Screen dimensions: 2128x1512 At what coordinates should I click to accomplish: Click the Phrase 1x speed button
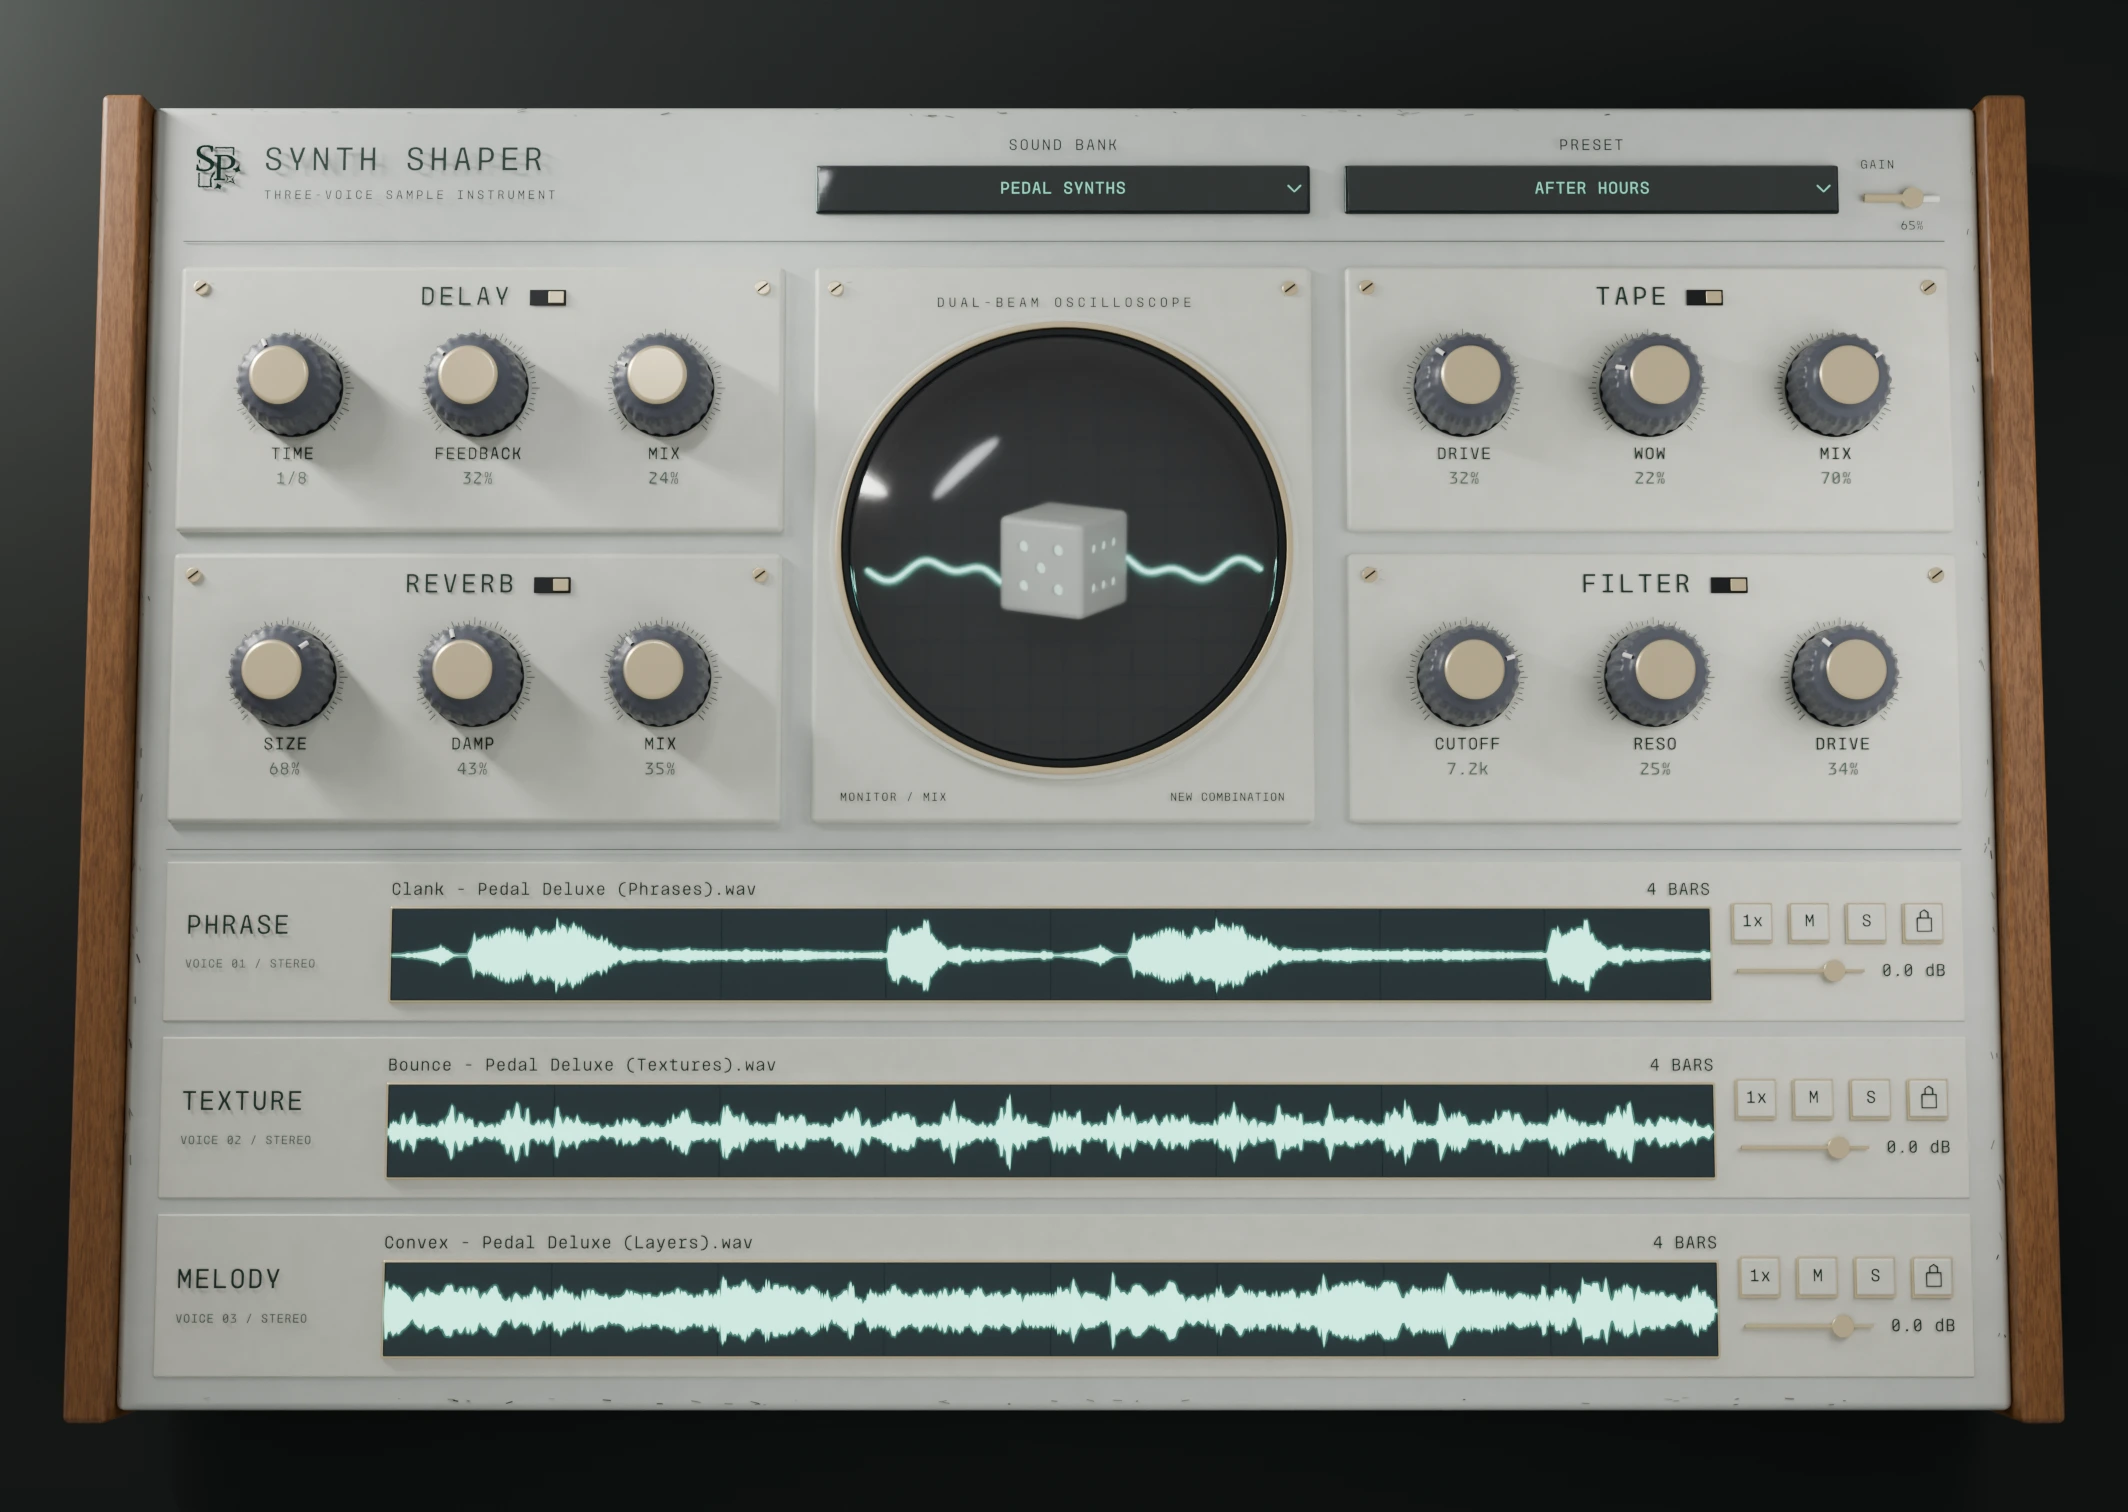coord(1752,922)
